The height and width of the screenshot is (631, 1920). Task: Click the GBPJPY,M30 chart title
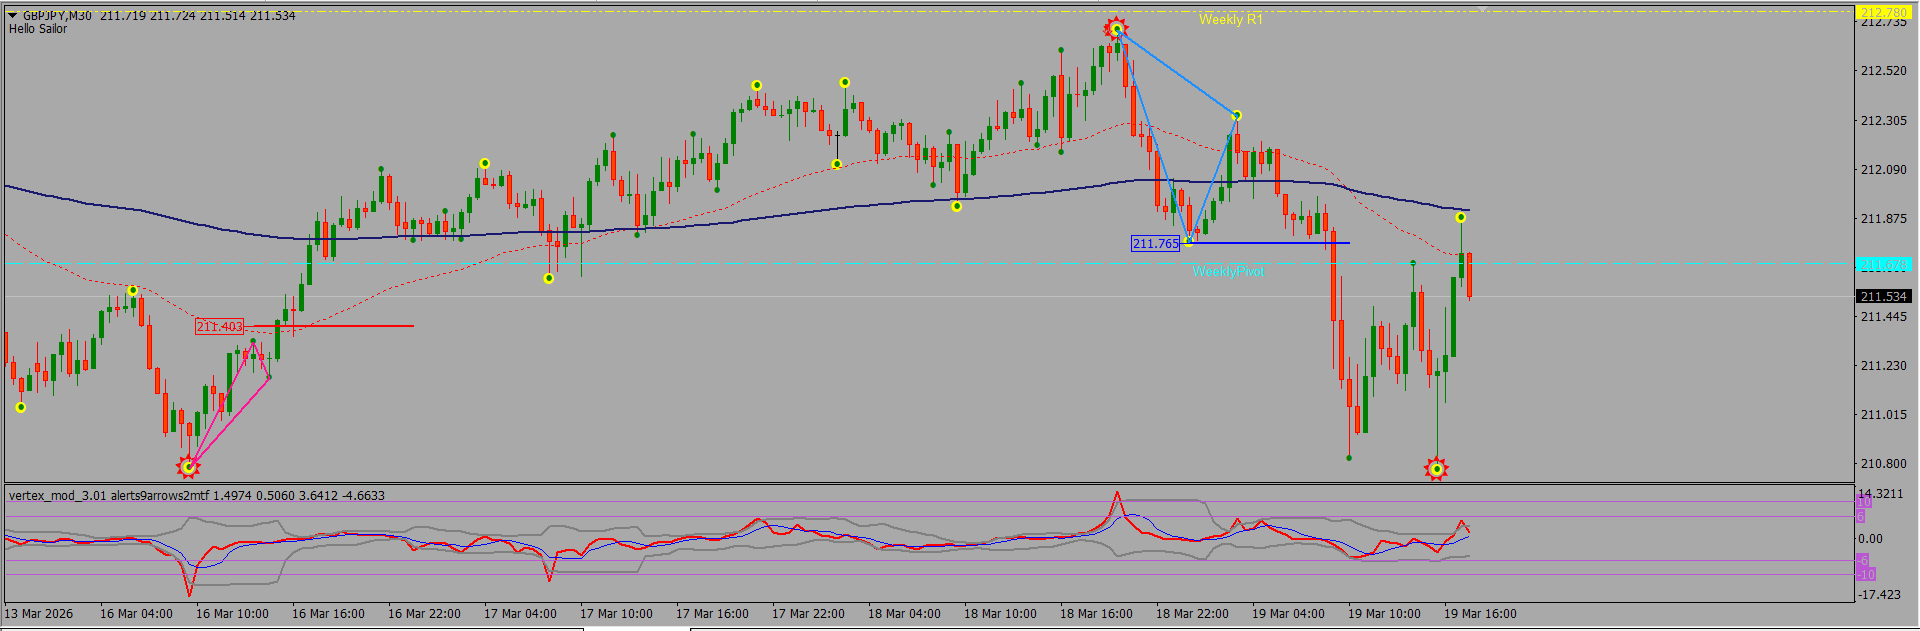57,15
